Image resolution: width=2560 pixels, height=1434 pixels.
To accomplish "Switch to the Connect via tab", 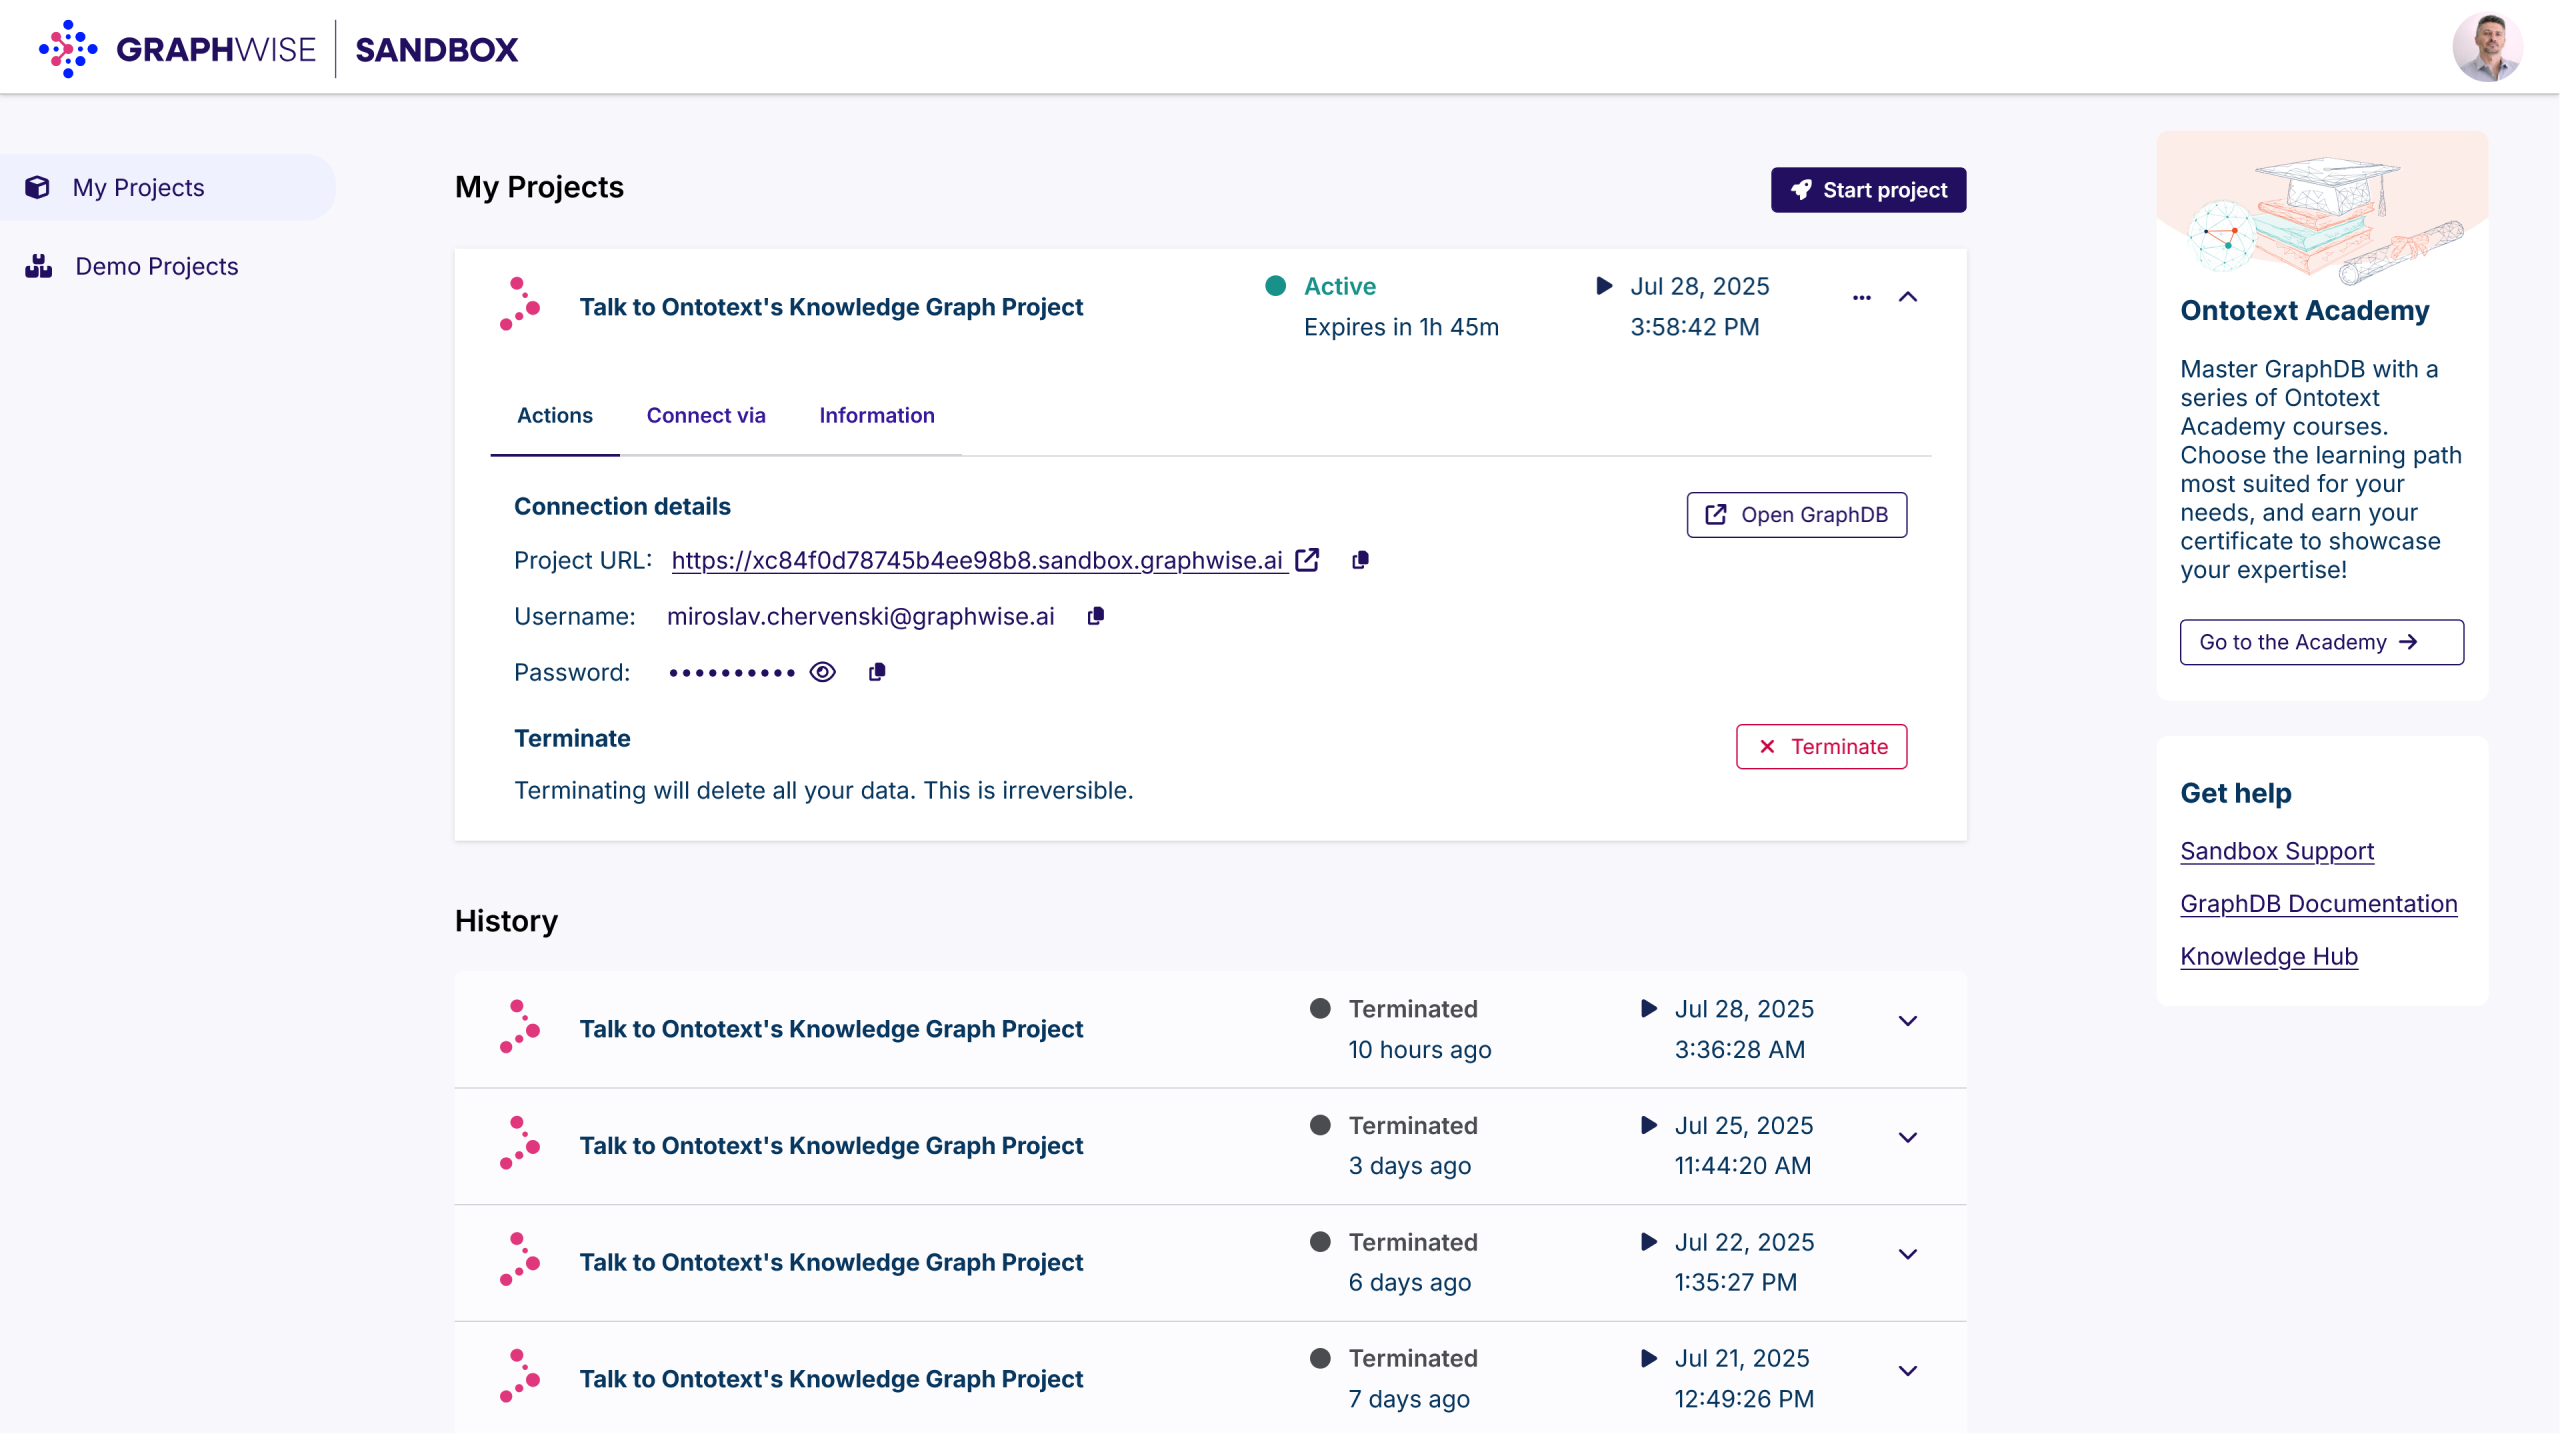I will pos(706,415).
